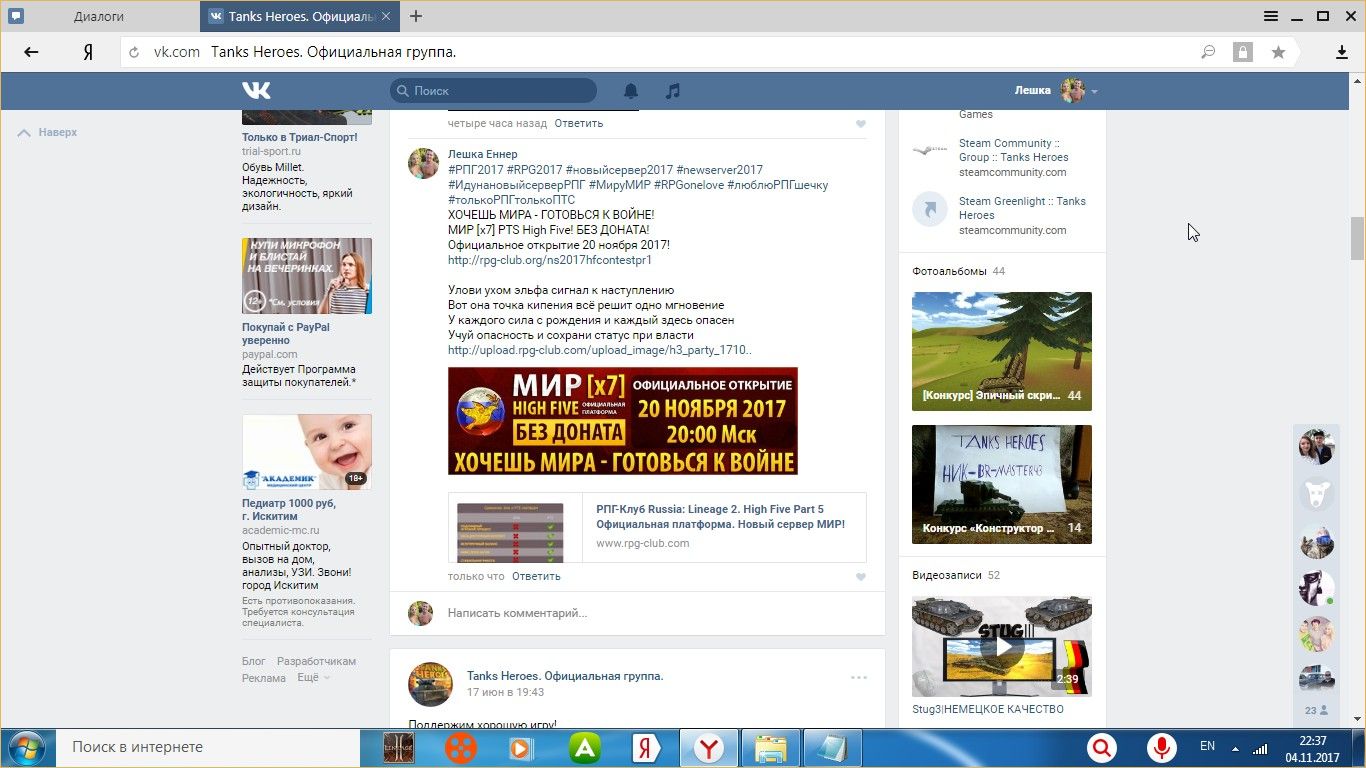
Task: Like the 'четыре часа назад' comment heart
Action: click(861, 124)
